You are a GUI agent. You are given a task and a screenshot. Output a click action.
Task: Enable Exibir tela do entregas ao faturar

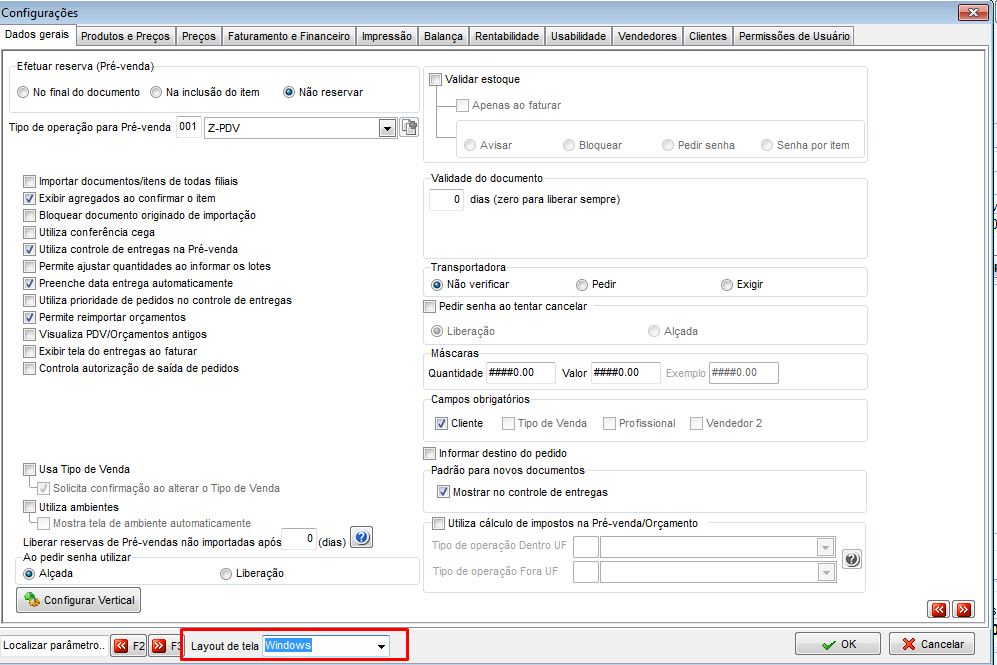click(x=29, y=352)
